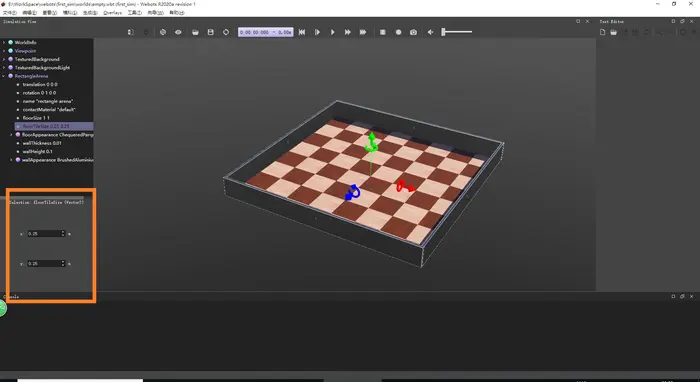Toggle sound mute speaker icon
This screenshot has width=700, height=382.
point(430,32)
